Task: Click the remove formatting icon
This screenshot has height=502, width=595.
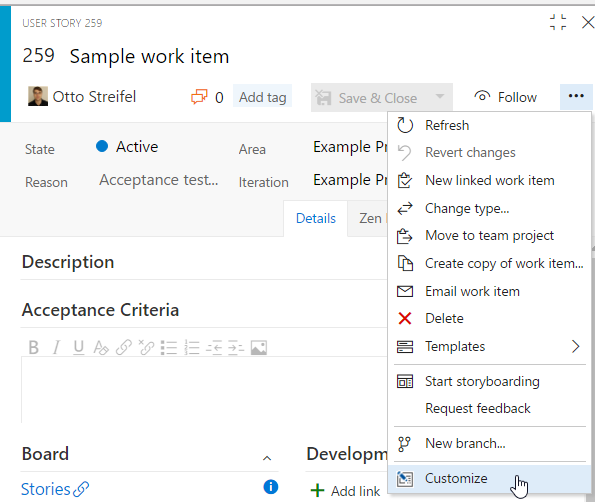Action: point(101,347)
